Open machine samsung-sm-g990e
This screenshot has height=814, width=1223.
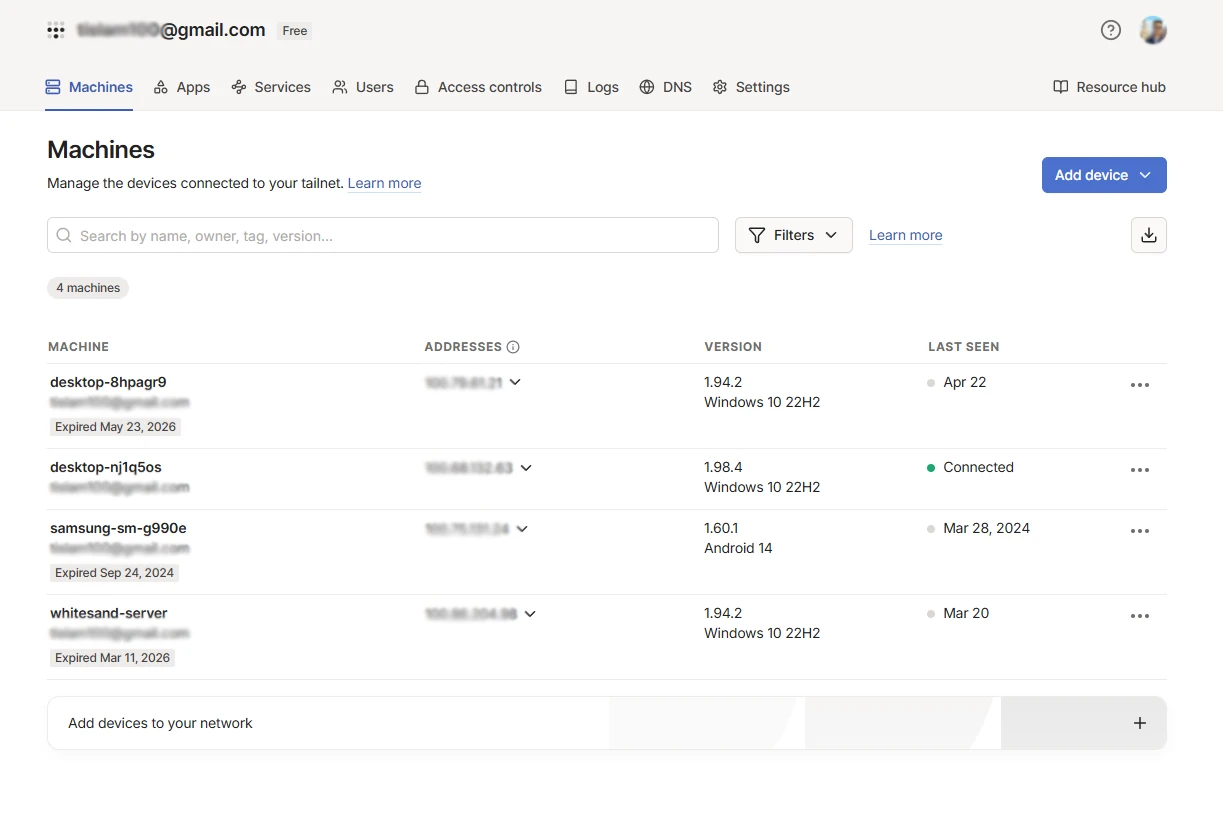[x=118, y=528]
